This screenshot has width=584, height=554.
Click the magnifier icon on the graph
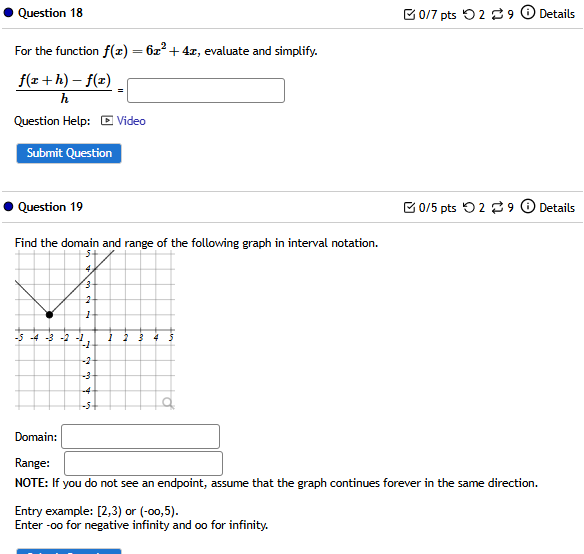pos(168,403)
